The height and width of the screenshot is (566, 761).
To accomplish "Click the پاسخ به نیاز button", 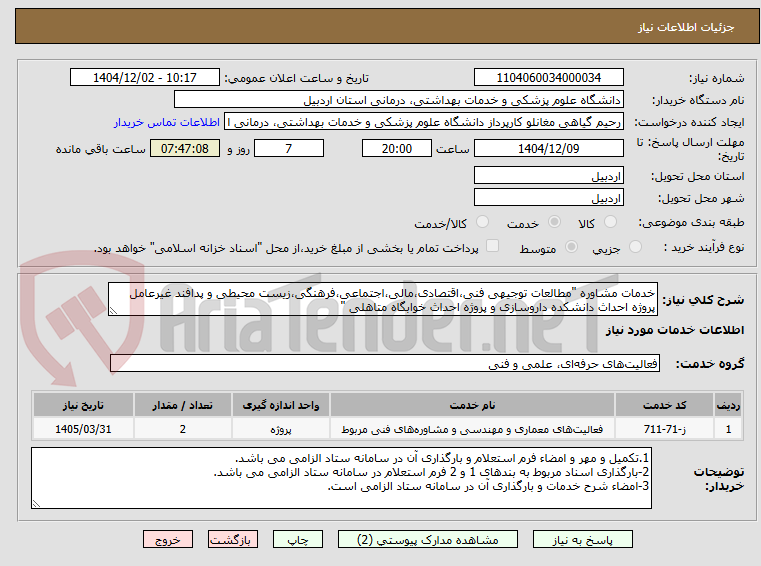I will pyautogui.click(x=582, y=539).
